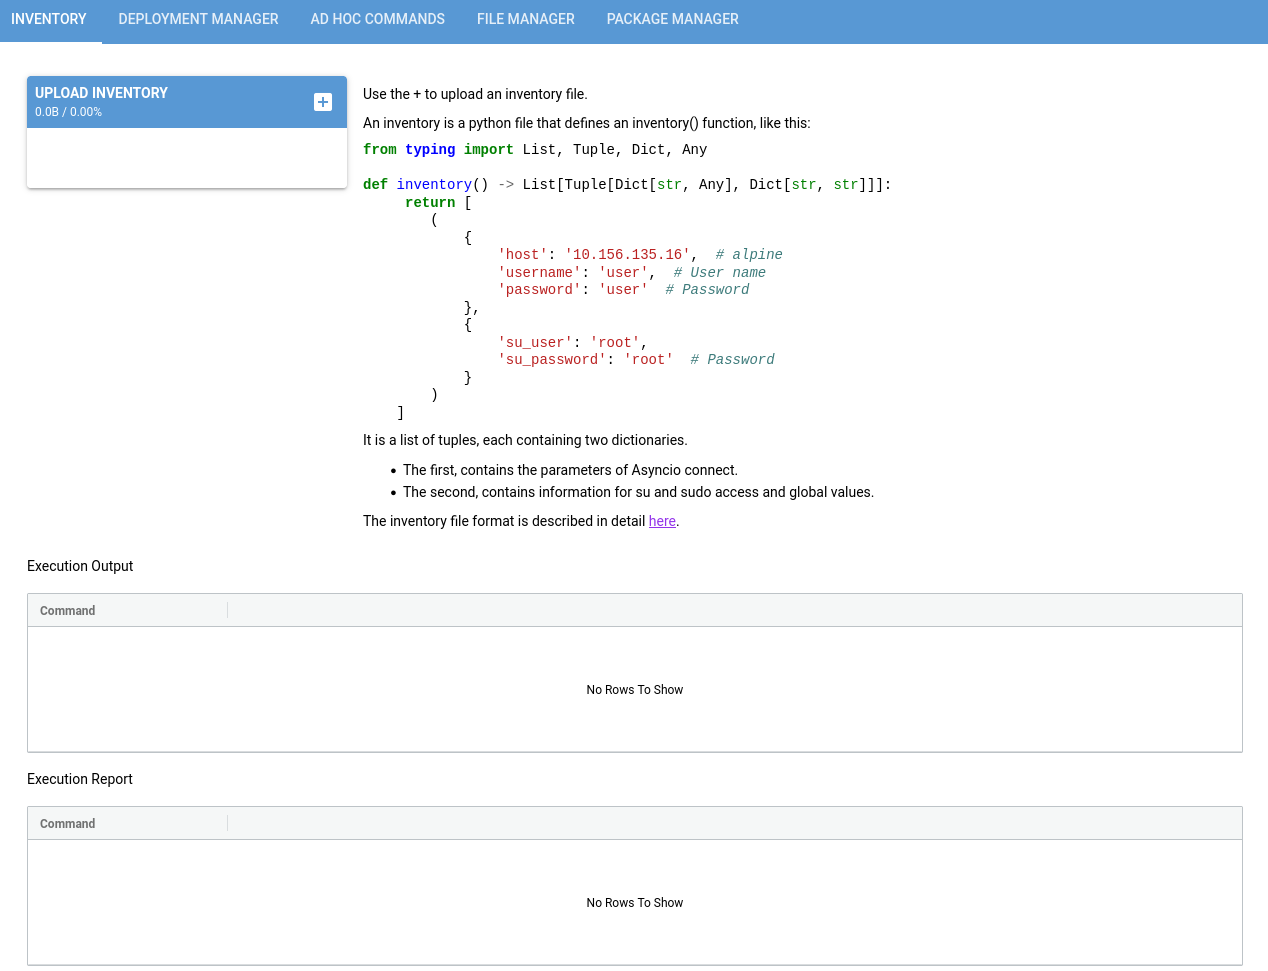Click Execution Output Command column resize handle

coord(228,610)
